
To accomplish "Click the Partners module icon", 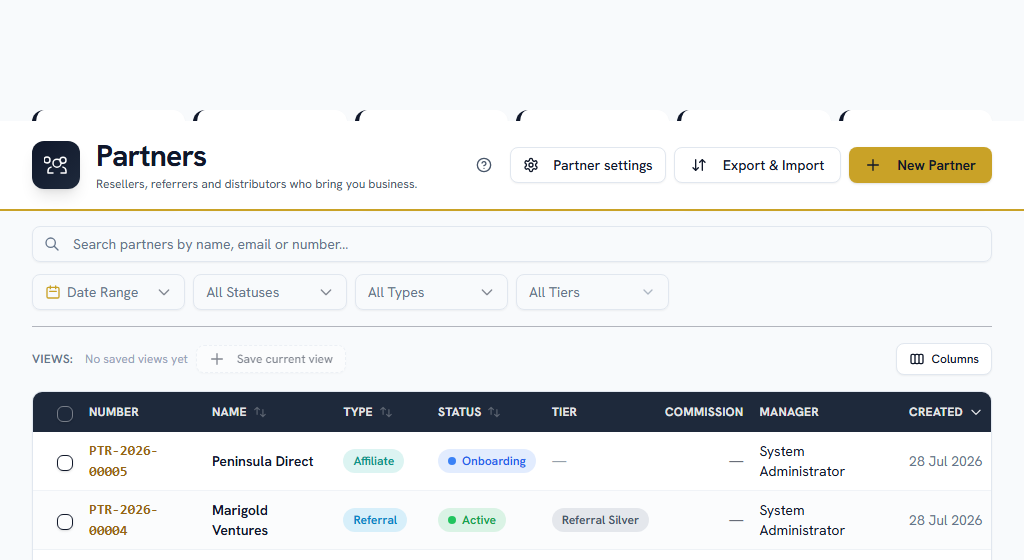I will point(56,165).
